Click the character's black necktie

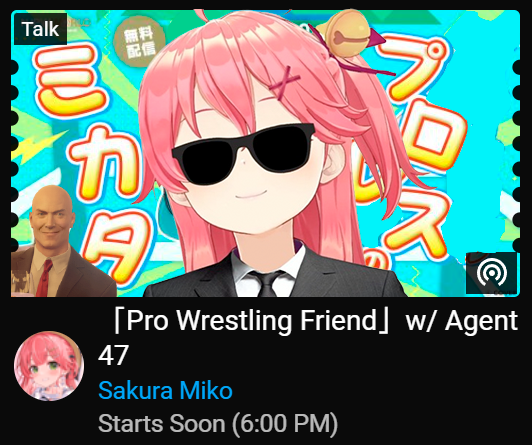(x=267, y=283)
